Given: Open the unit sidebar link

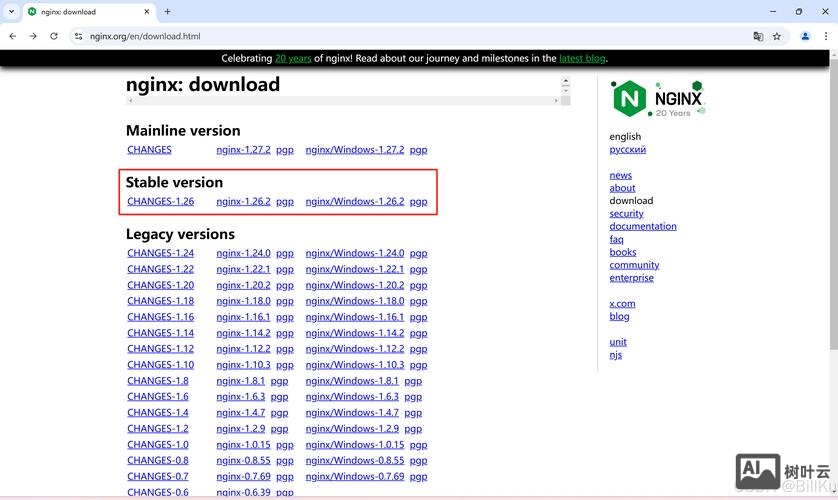Looking at the screenshot, I should pyautogui.click(x=618, y=342).
